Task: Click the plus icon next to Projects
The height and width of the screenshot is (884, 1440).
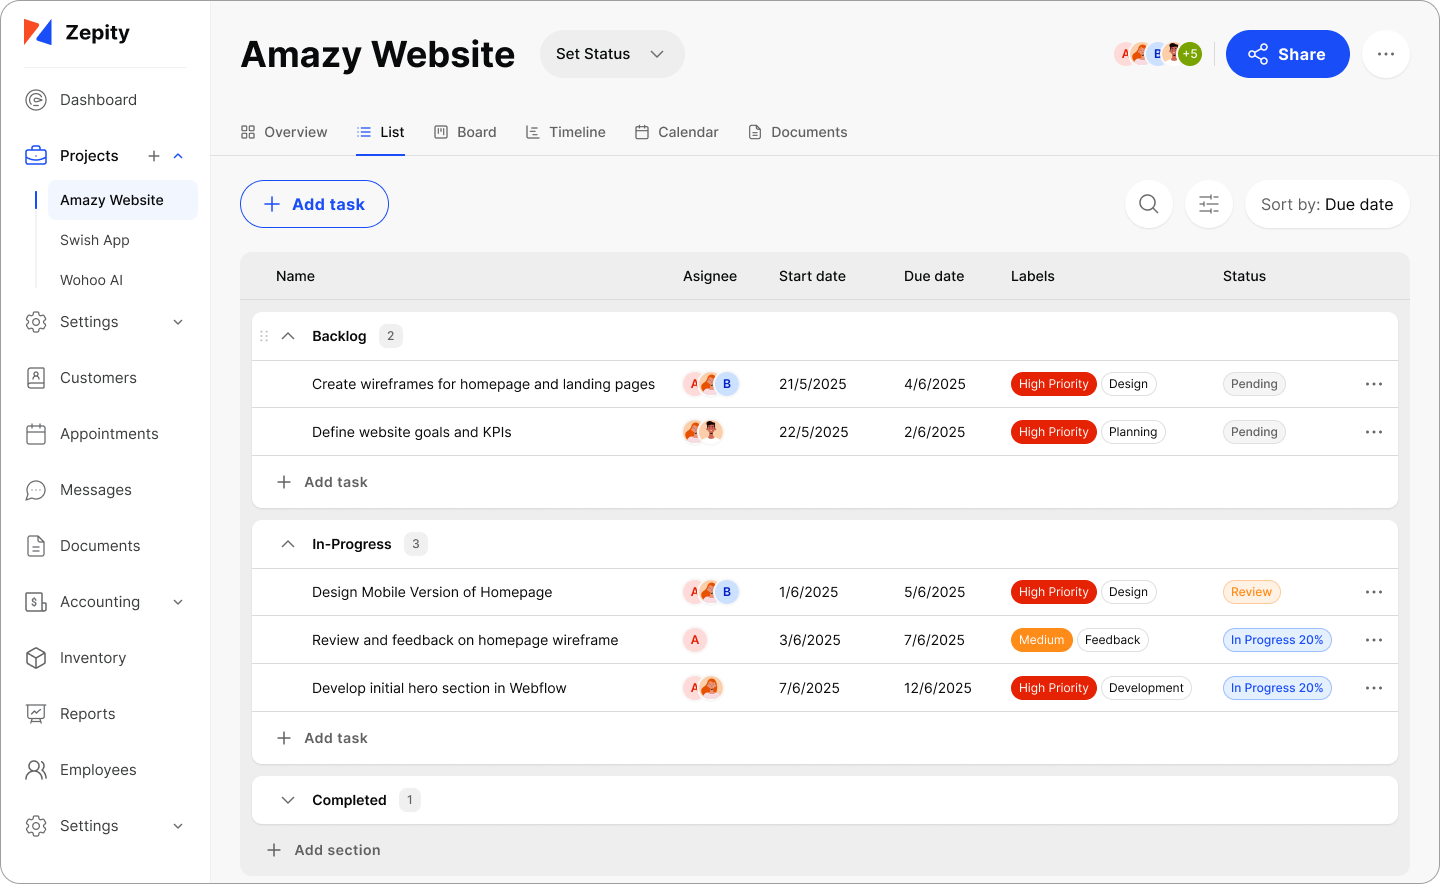Action: [154, 156]
